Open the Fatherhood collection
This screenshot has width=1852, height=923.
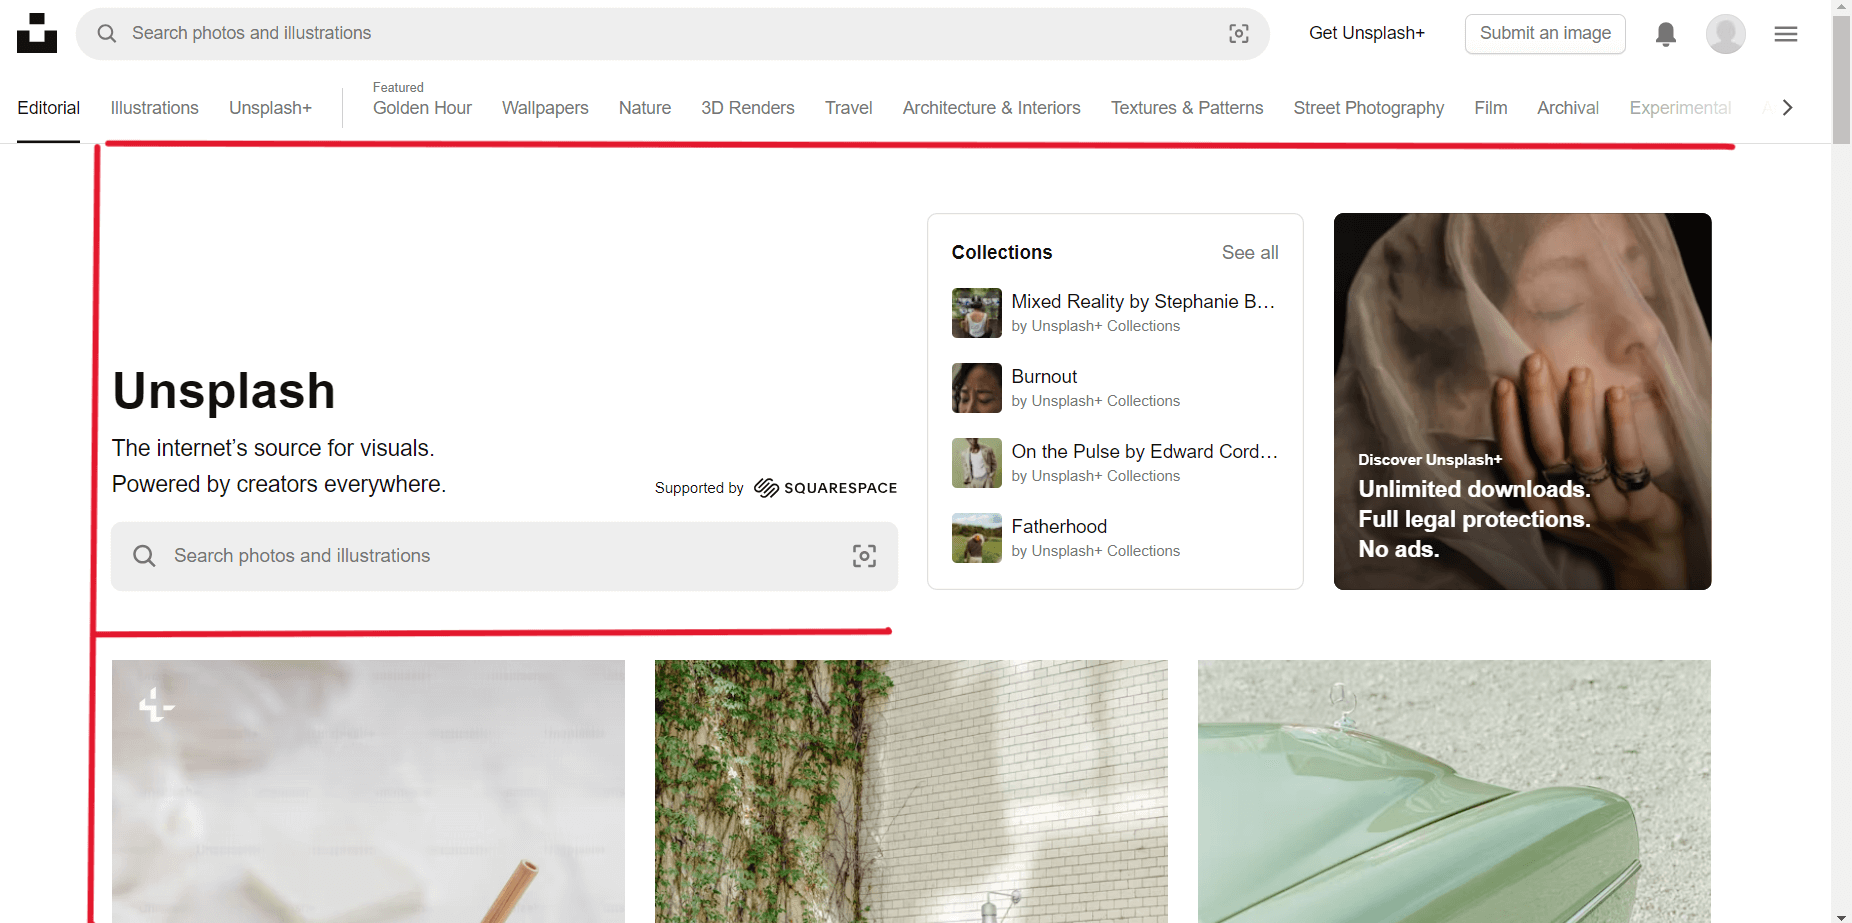point(1059,527)
